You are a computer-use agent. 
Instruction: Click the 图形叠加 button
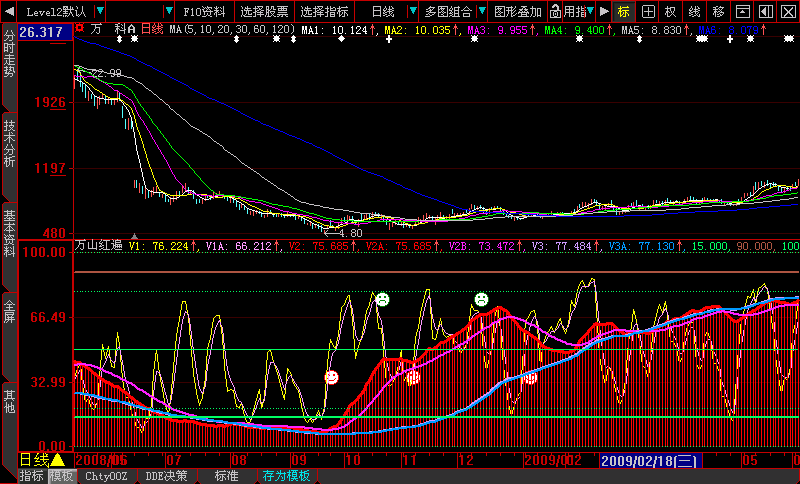517,11
